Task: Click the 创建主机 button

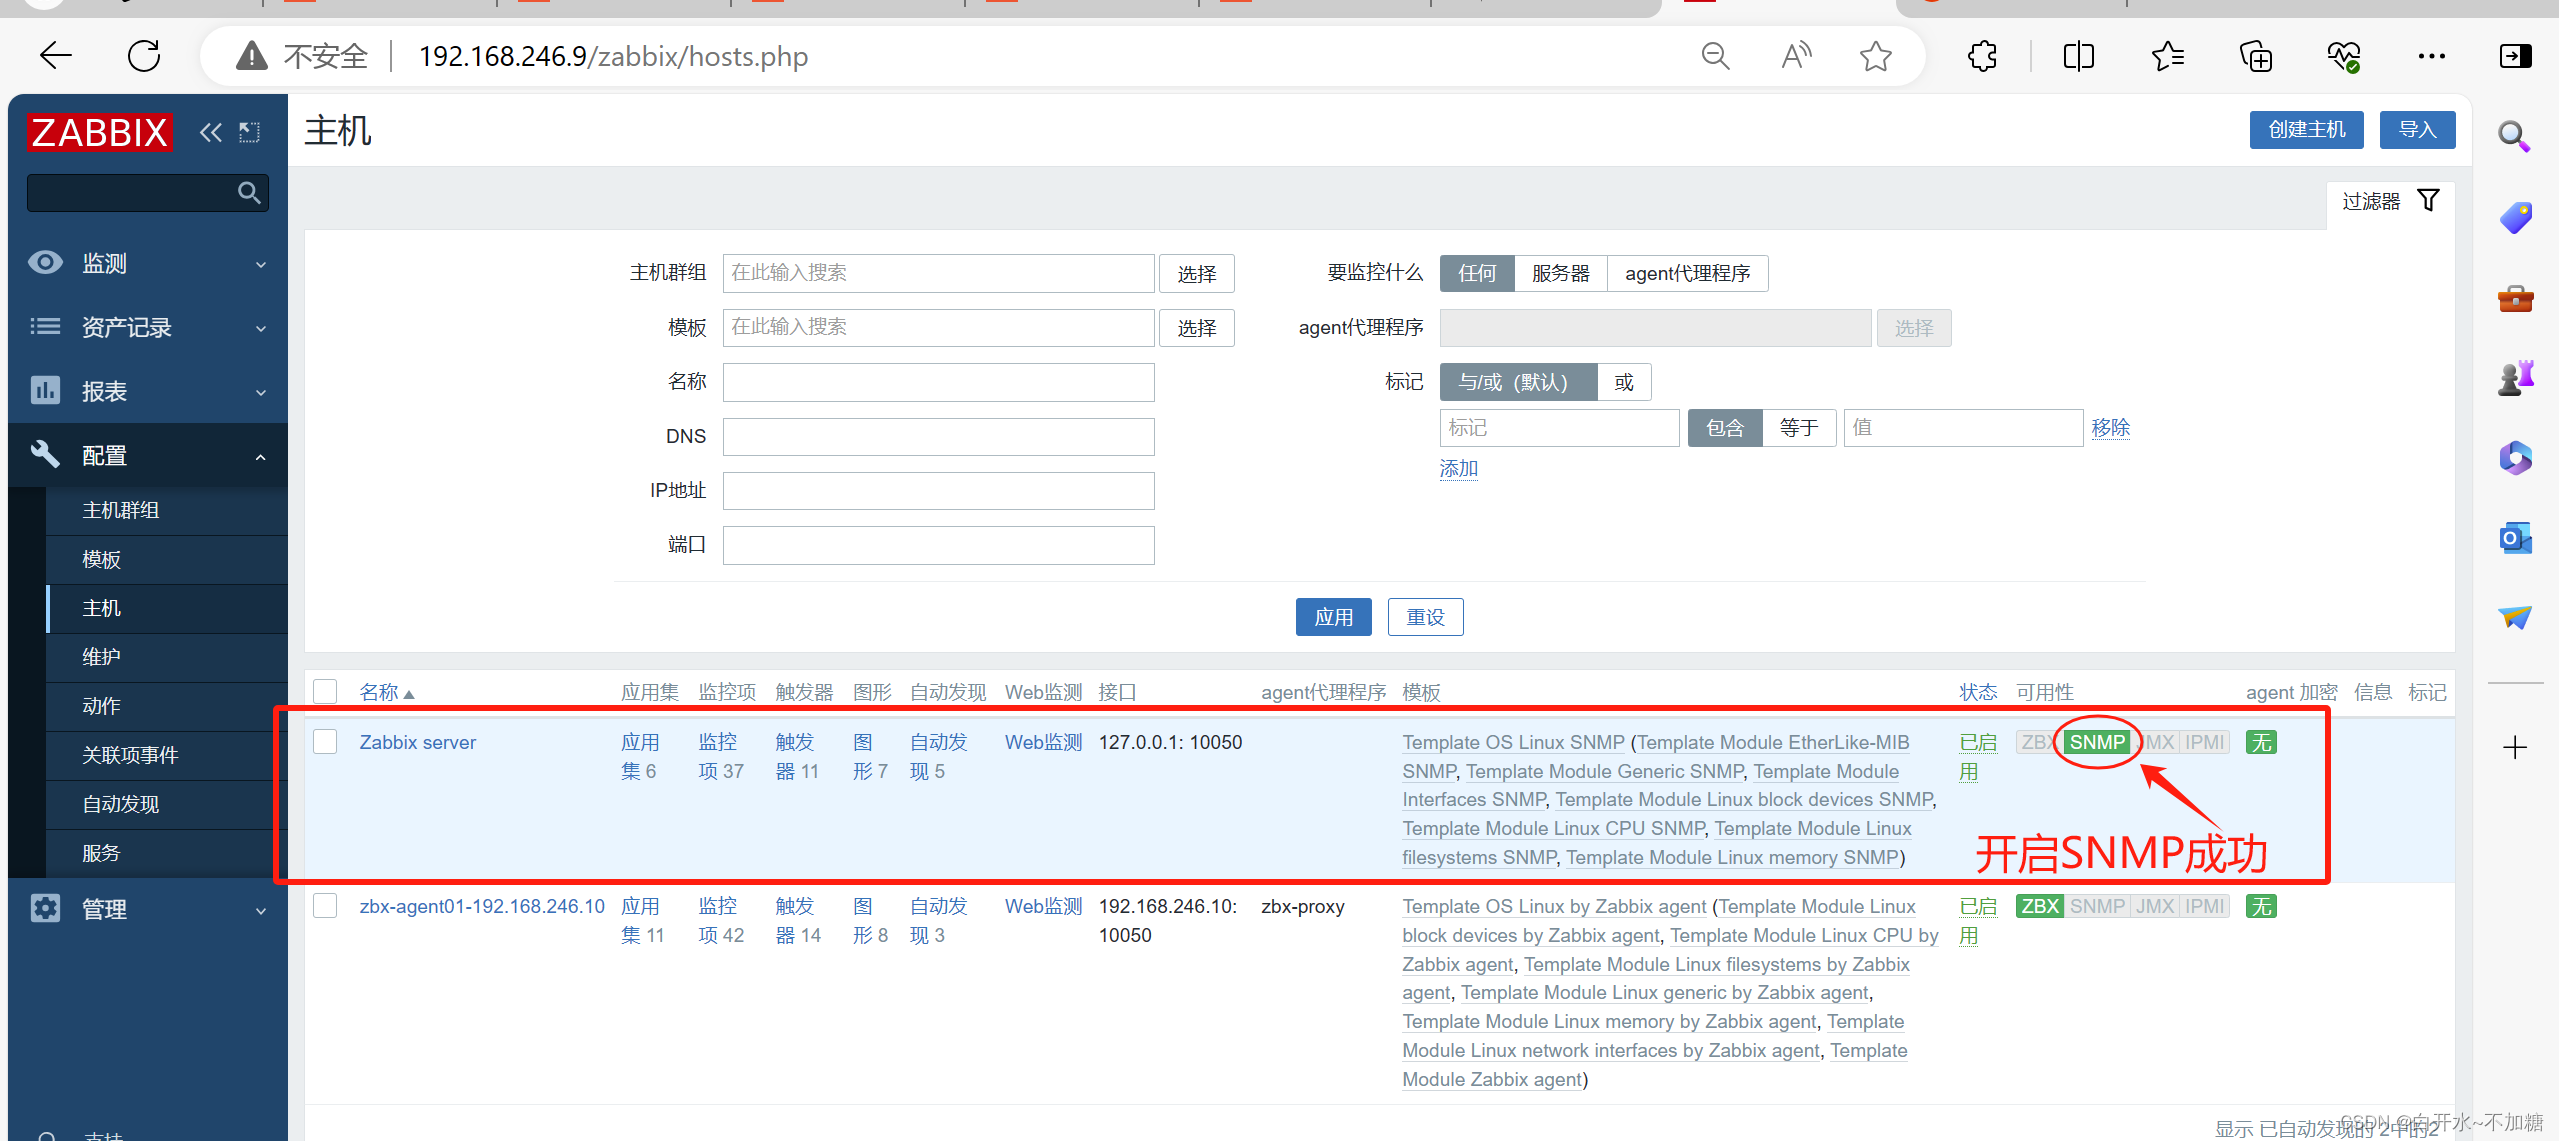Action: [2305, 129]
